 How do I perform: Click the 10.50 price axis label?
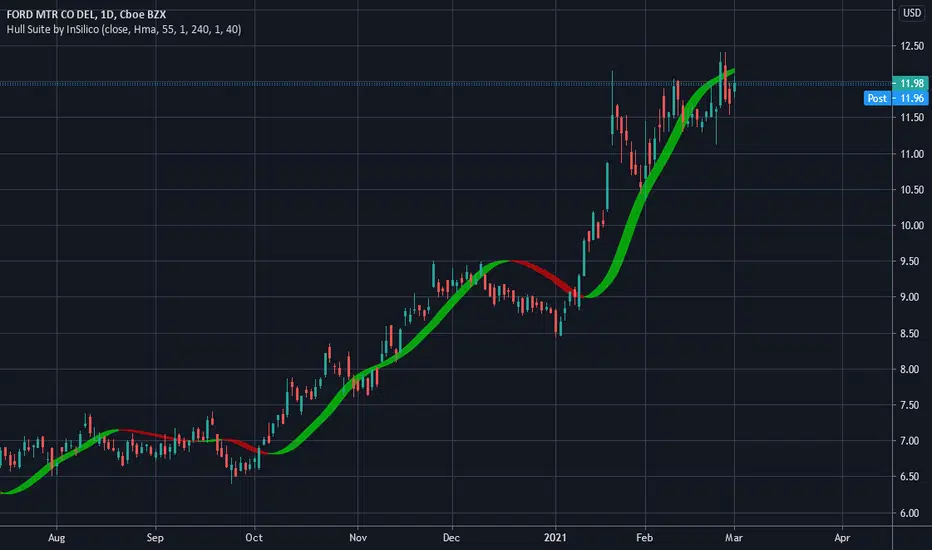912,190
